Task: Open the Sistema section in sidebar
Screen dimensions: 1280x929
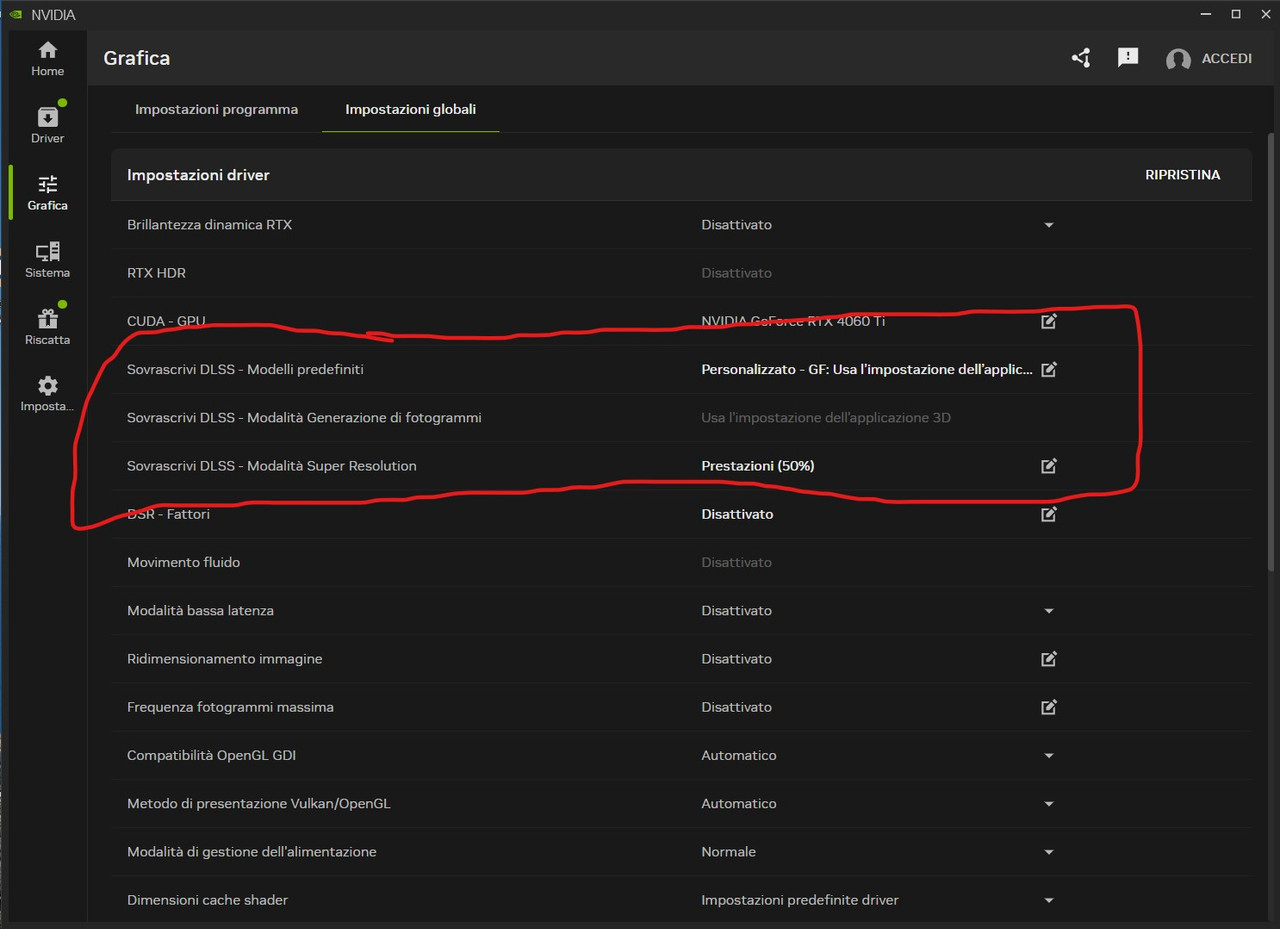Action: tap(47, 260)
